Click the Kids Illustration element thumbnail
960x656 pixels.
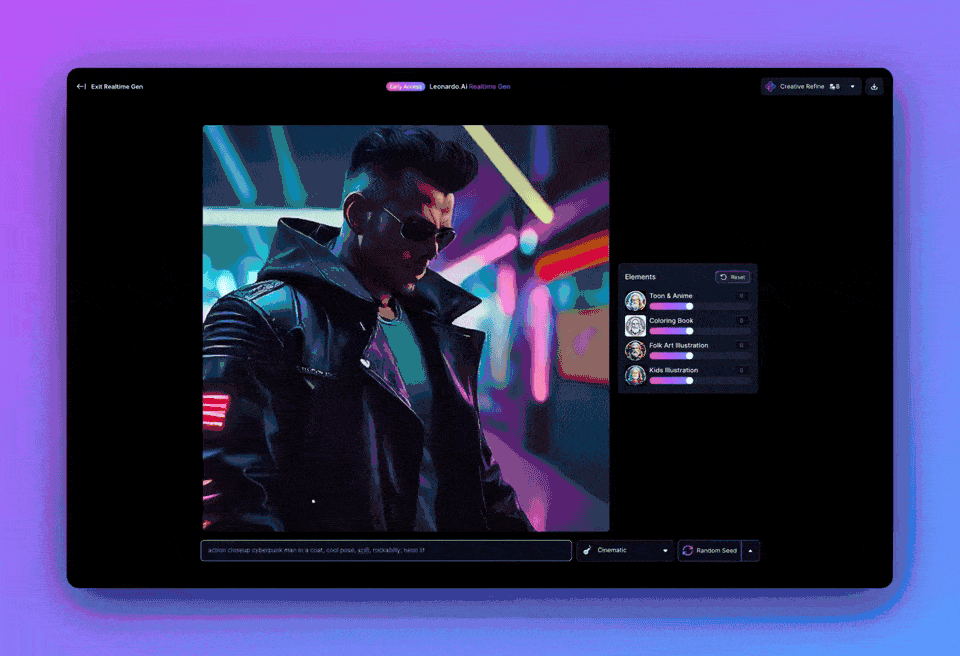tap(635, 375)
